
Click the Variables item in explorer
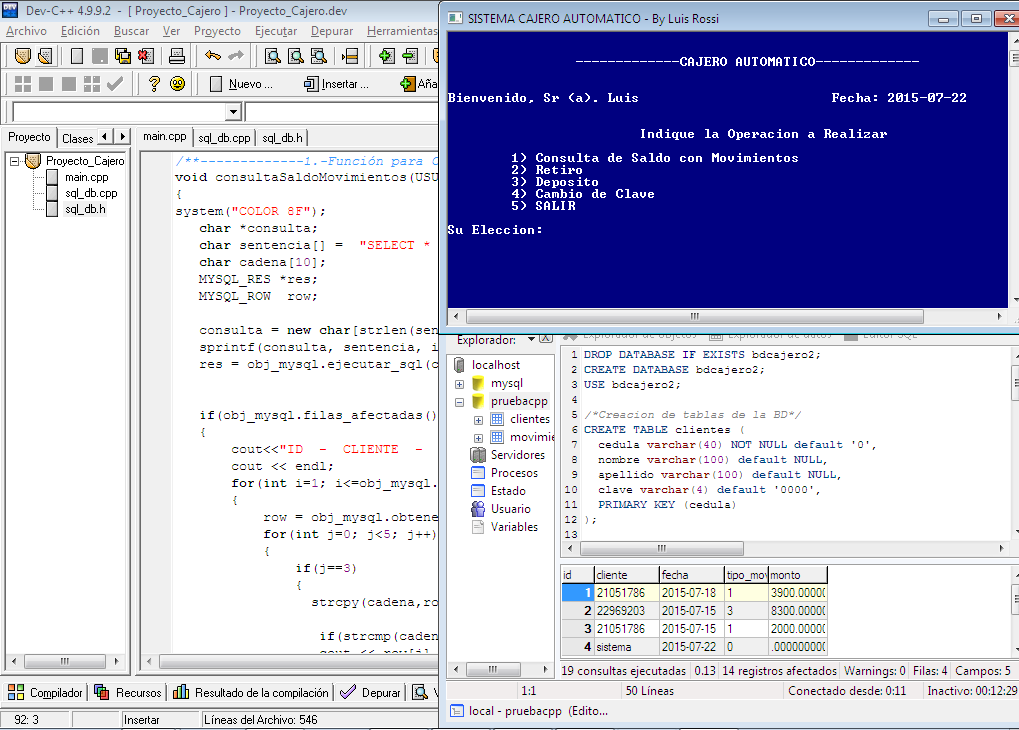point(514,527)
